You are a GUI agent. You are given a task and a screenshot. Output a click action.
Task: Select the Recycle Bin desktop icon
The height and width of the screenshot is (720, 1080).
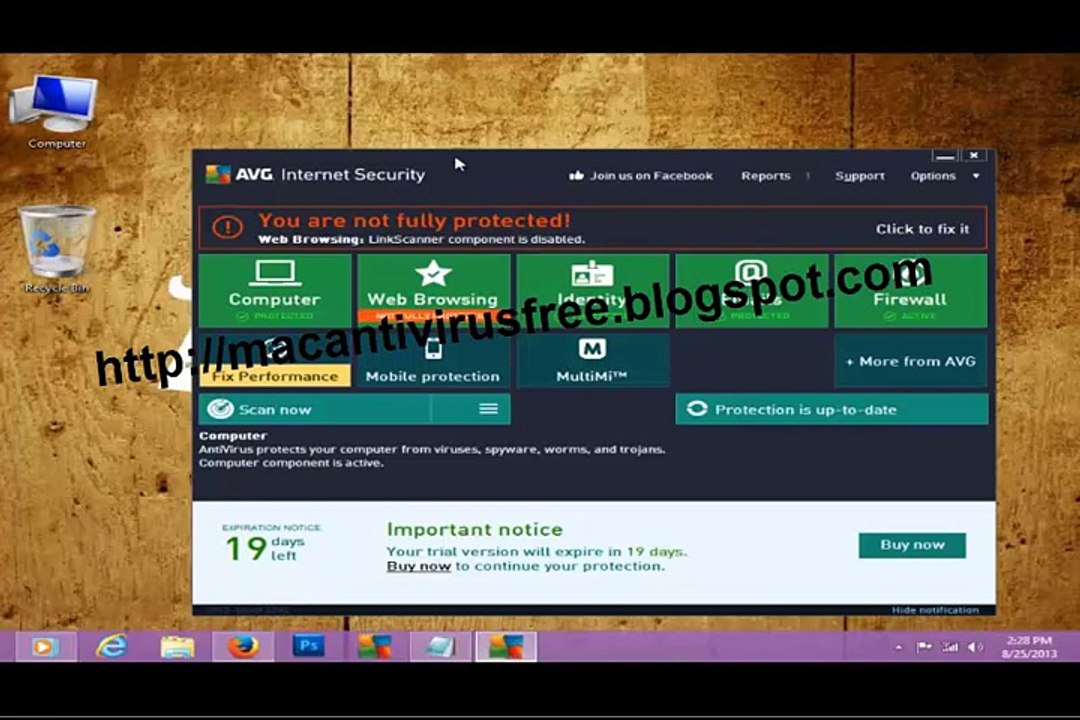56,249
